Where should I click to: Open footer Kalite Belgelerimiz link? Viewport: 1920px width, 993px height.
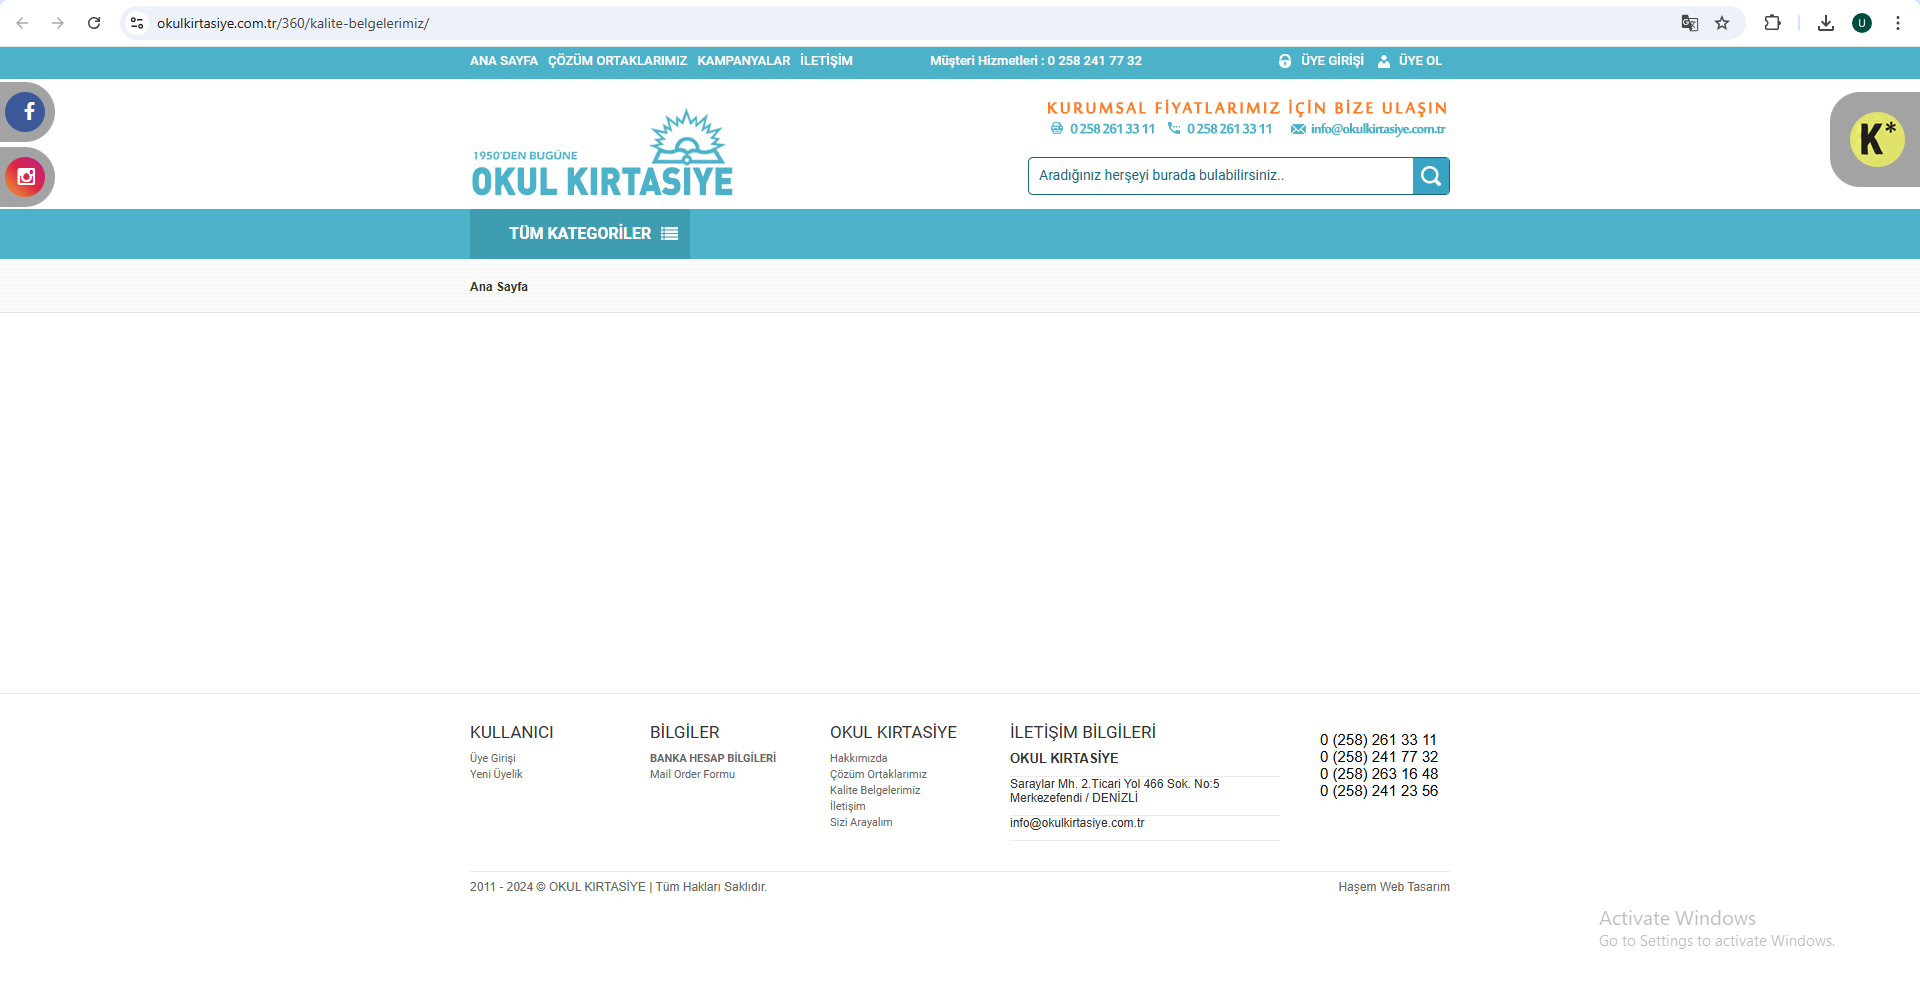click(x=875, y=791)
